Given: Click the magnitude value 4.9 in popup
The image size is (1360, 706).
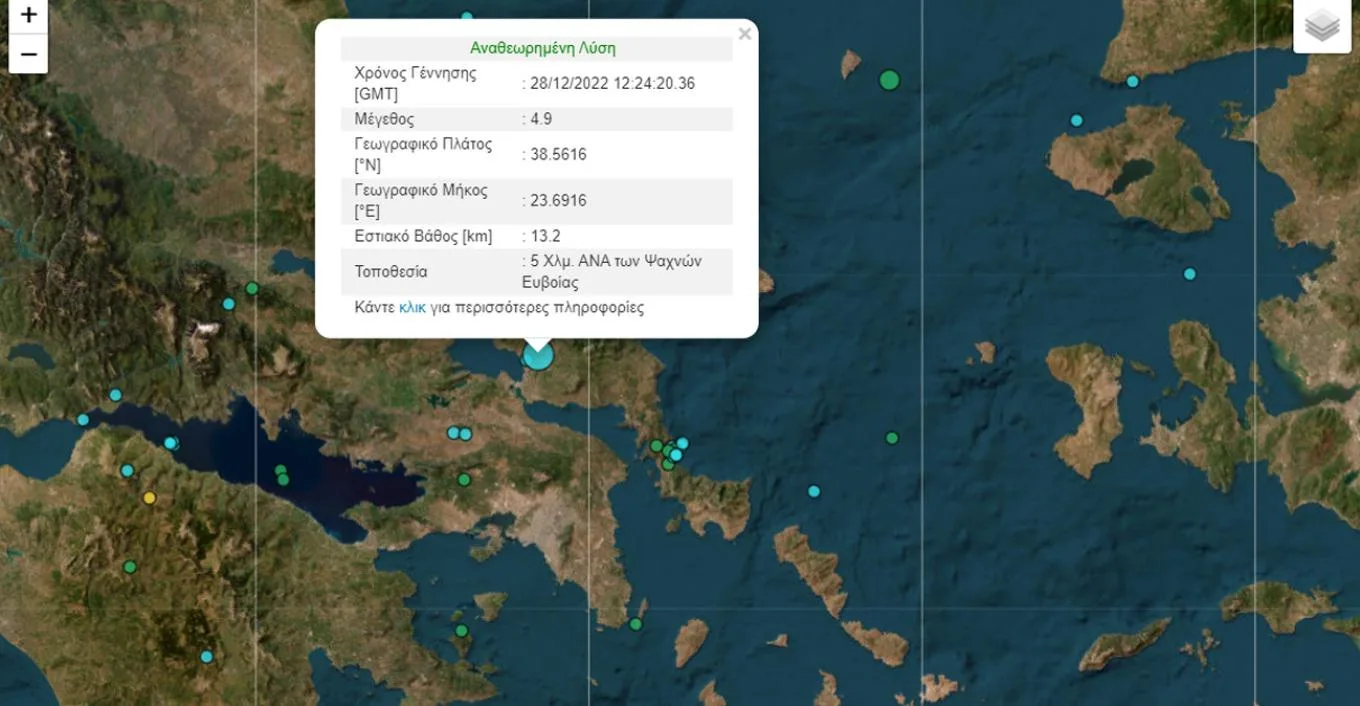Looking at the screenshot, I should (x=542, y=119).
